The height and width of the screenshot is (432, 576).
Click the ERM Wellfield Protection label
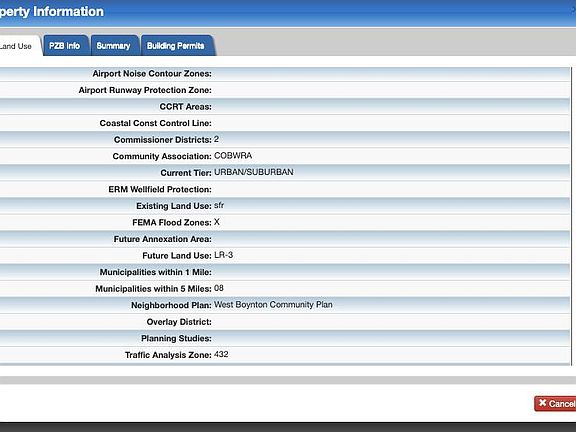[x=160, y=189]
